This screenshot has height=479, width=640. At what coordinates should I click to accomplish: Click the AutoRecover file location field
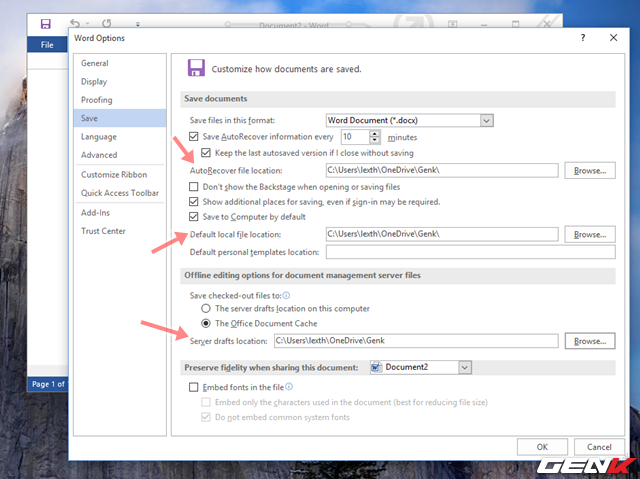442,170
